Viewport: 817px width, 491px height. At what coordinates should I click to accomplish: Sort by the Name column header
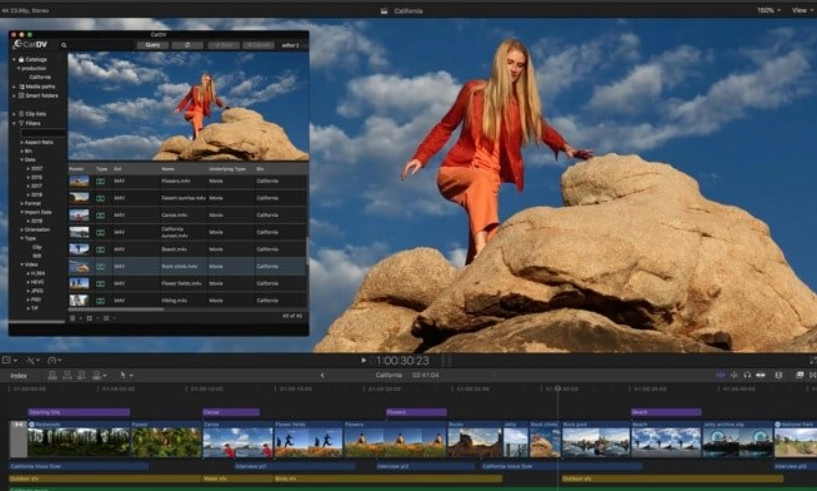(x=168, y=169)
